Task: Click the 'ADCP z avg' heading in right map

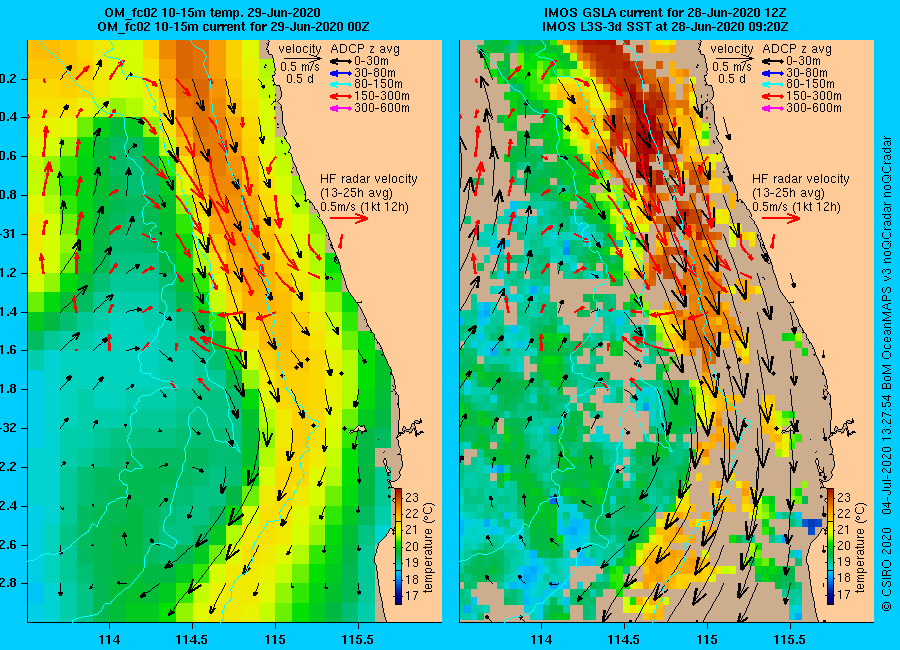Action: tap(797, 49)
